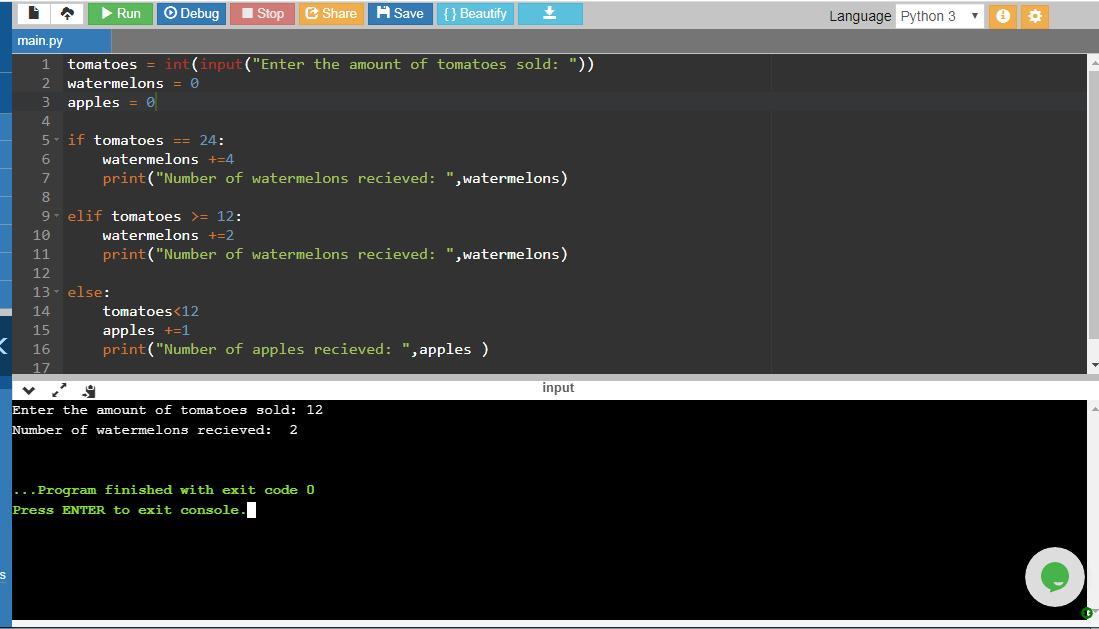Select the input console tab
This screenshot has height=629, width=1099.
[x=558, y=388]
